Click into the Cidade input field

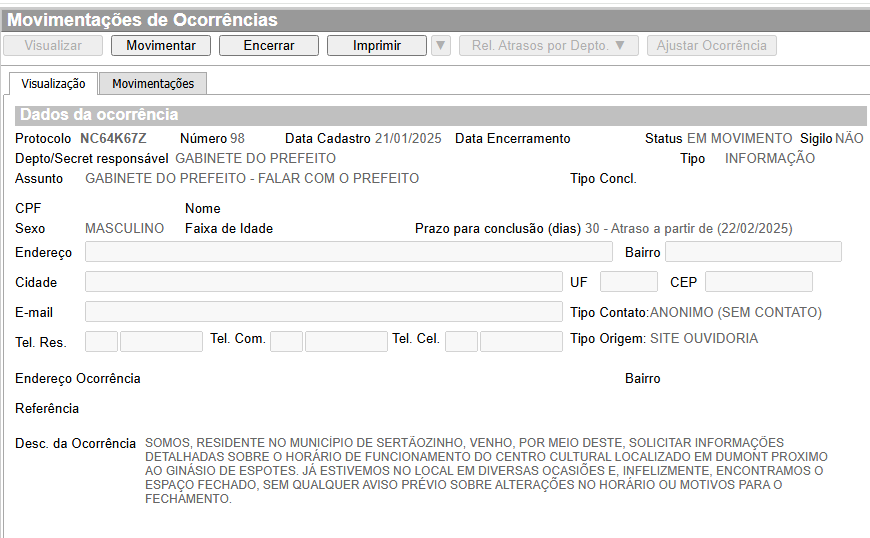click(323, 282)
